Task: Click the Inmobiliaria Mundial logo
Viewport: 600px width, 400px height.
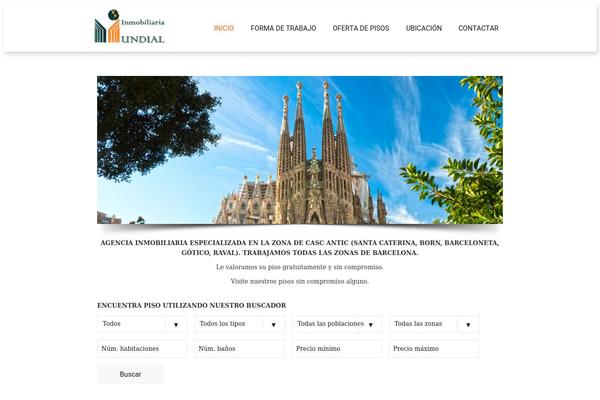Action: [130, 26]
